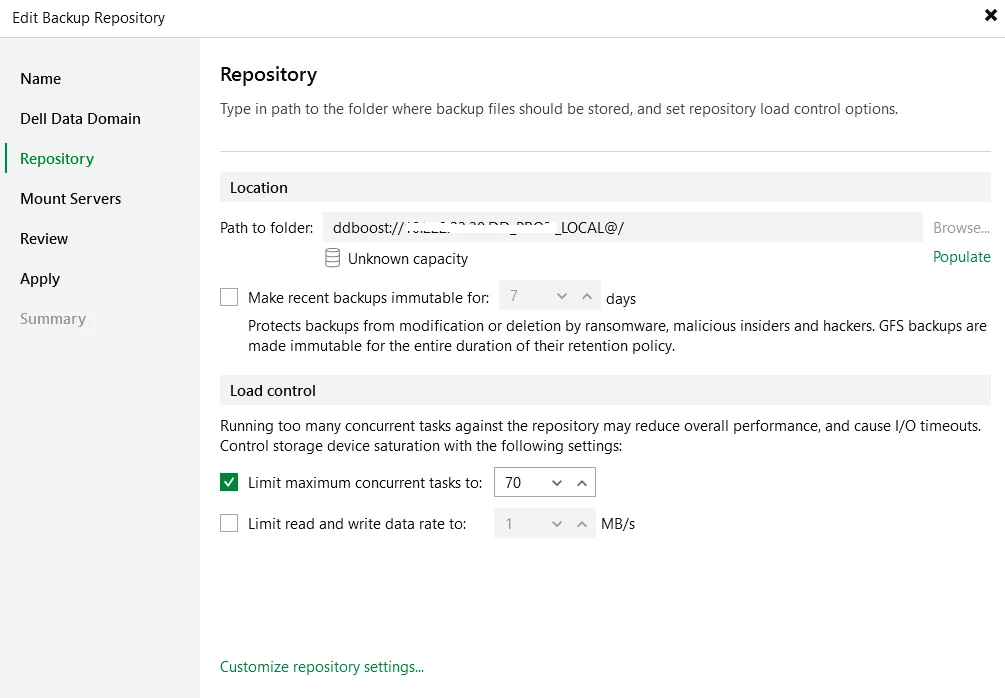Open Customize repository settings link

(322, 667)
